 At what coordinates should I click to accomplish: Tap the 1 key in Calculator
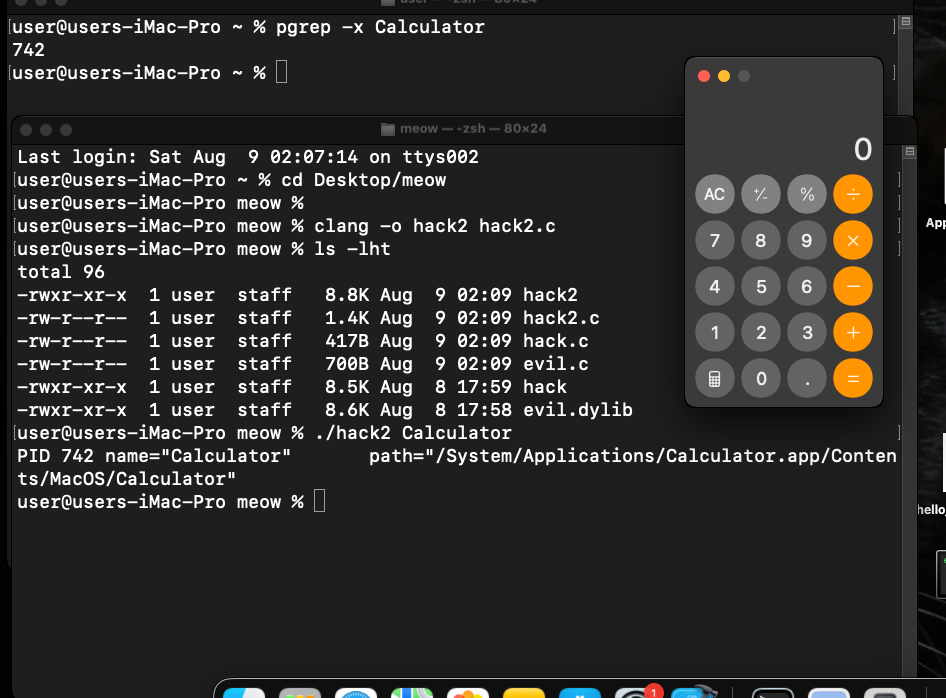[714, 332]
